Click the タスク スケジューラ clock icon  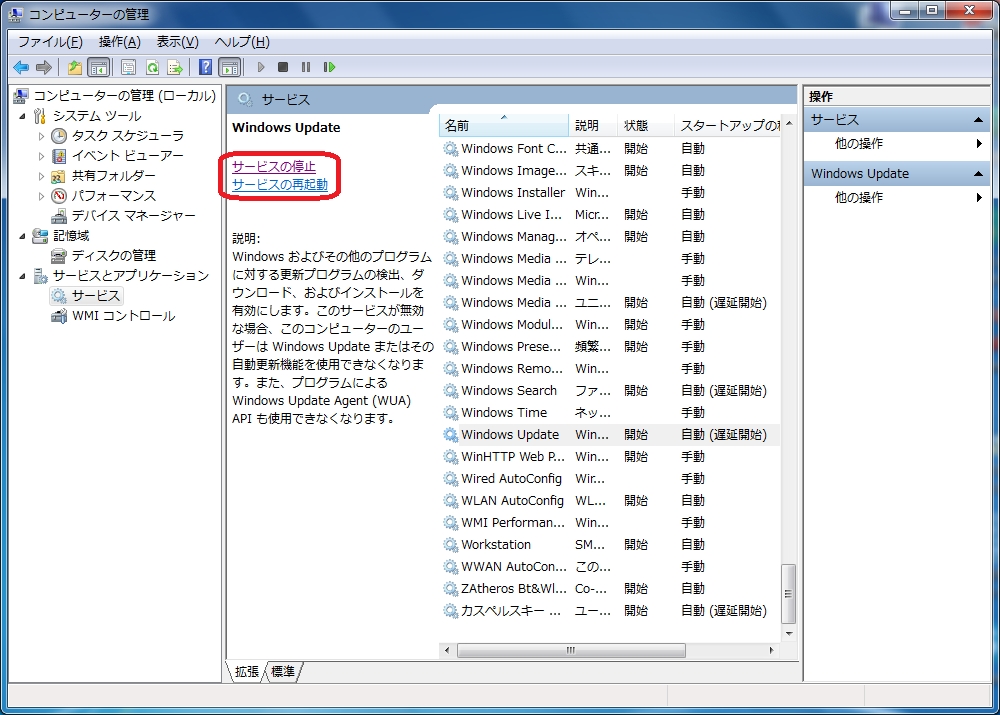(x=59, y=136)
